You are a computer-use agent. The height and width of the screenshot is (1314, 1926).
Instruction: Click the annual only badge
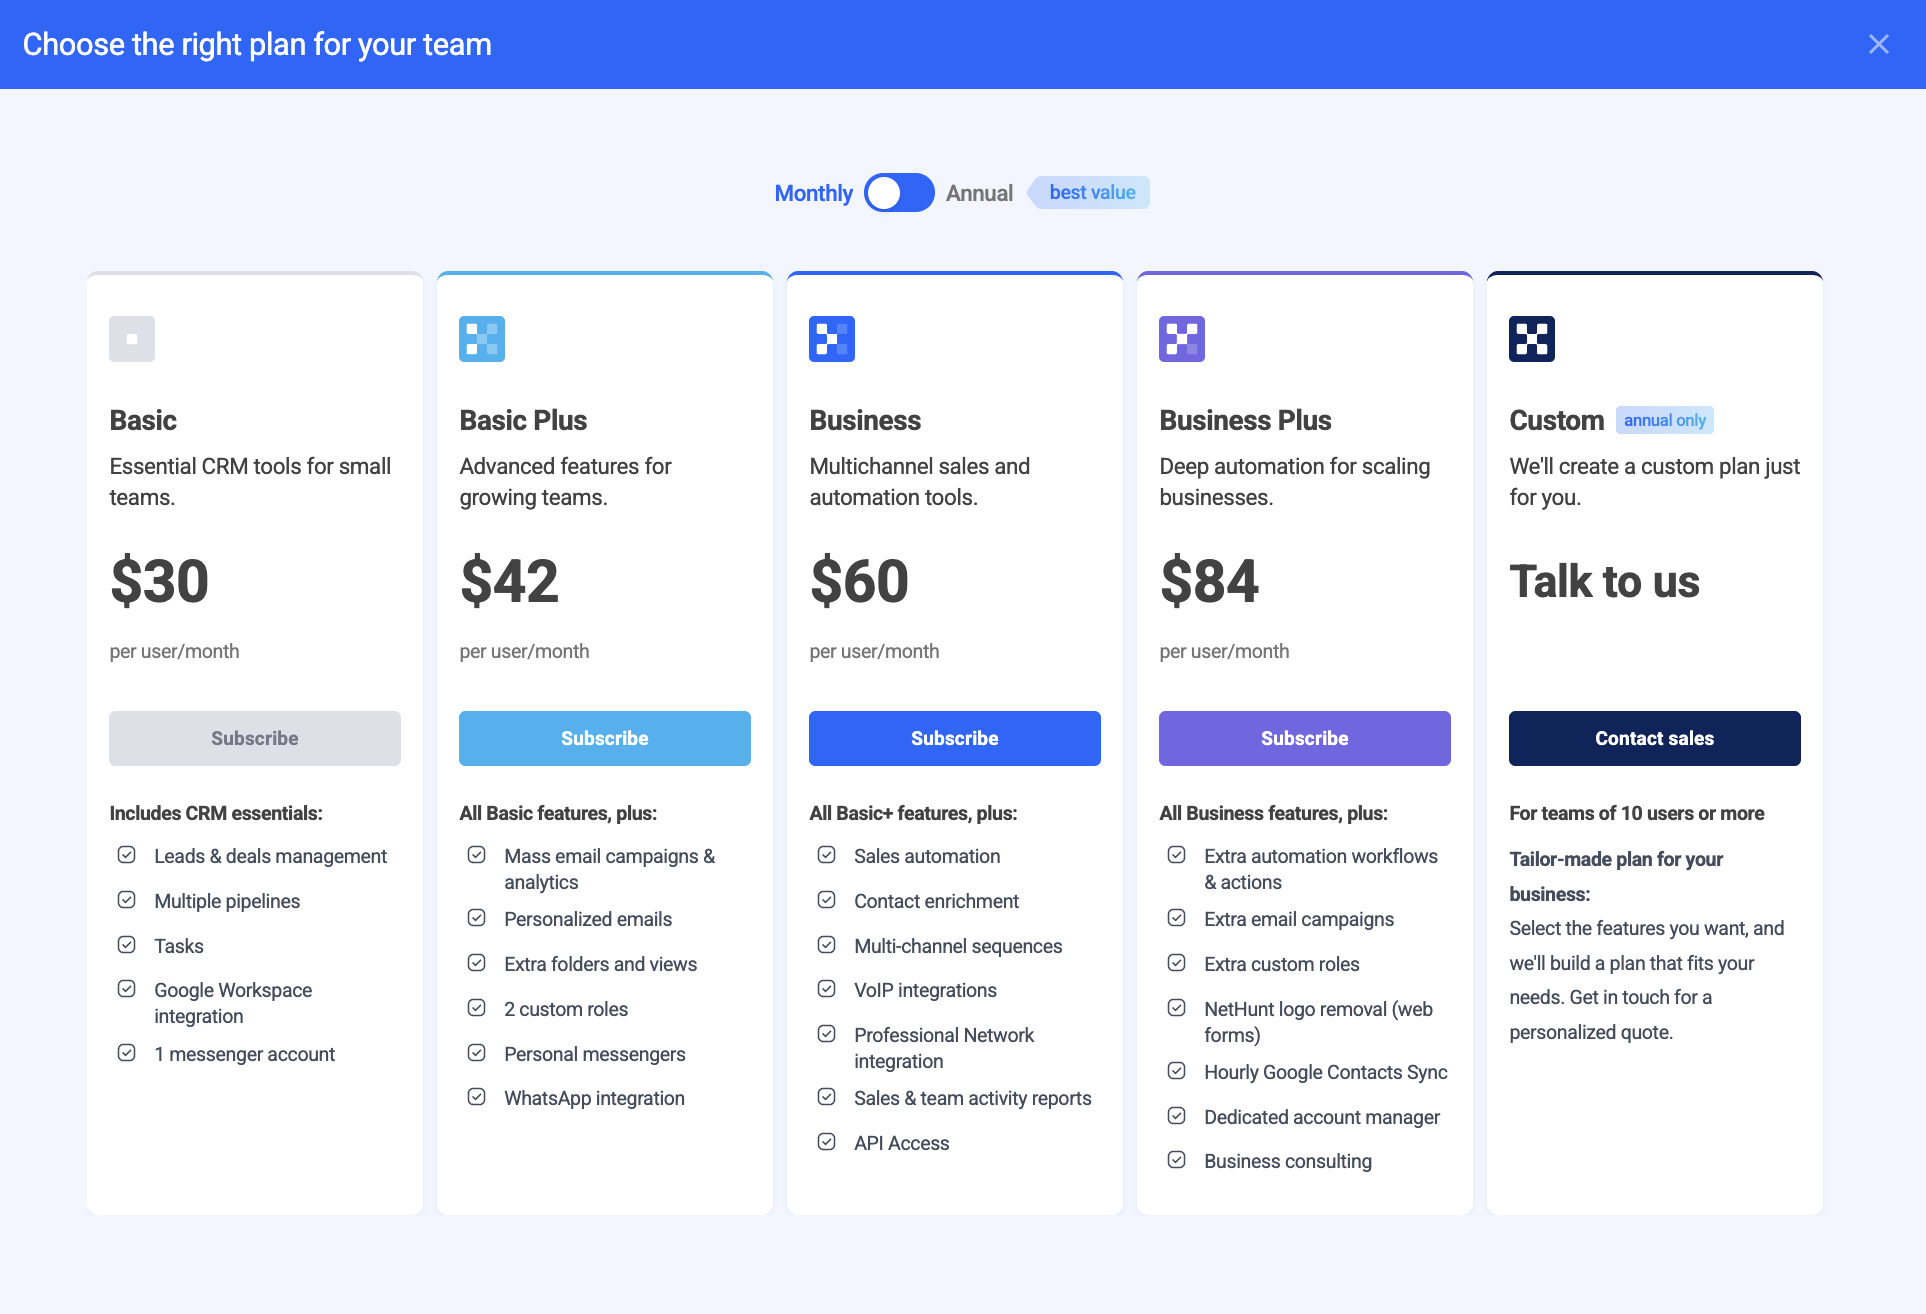click(1665, 420)
